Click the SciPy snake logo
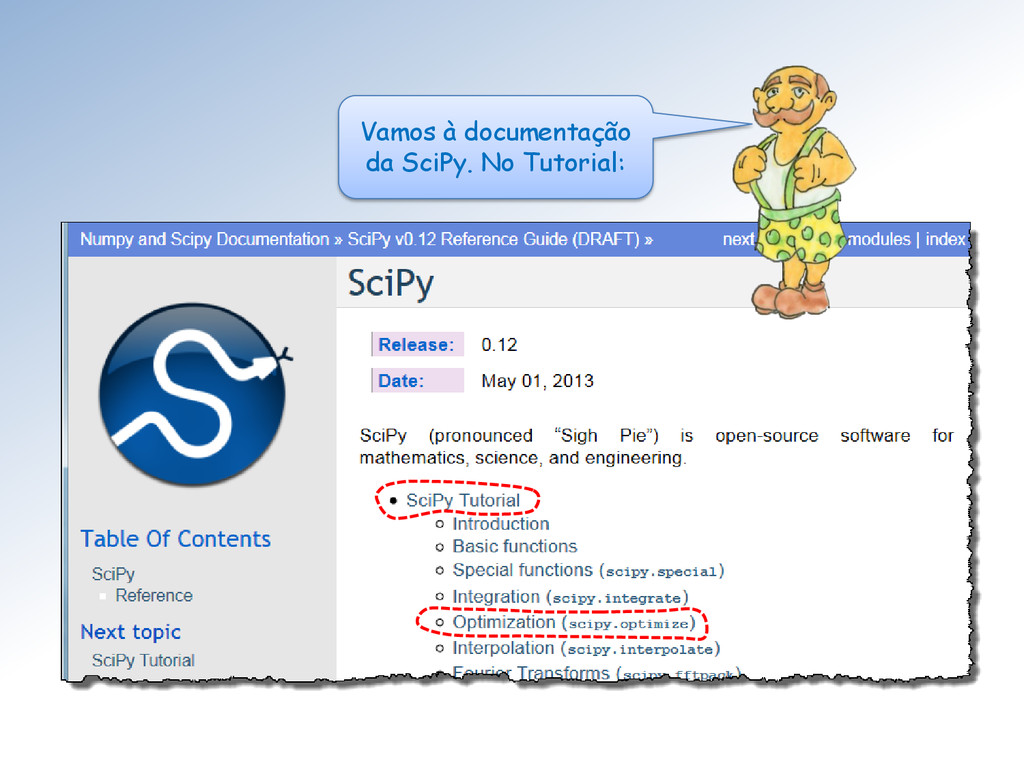Image resolution: width=1024 pixels, height=768 pixels. pos(194,394)
